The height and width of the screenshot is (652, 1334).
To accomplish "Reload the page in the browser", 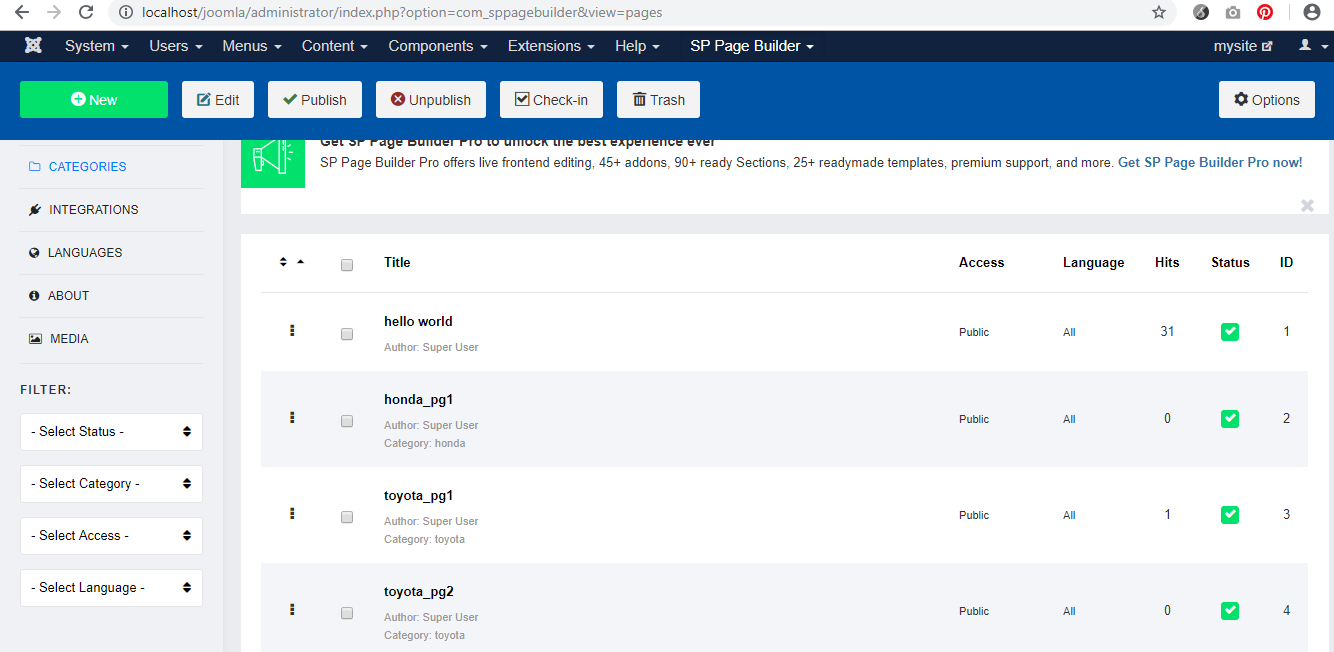I will pos(87,13).
